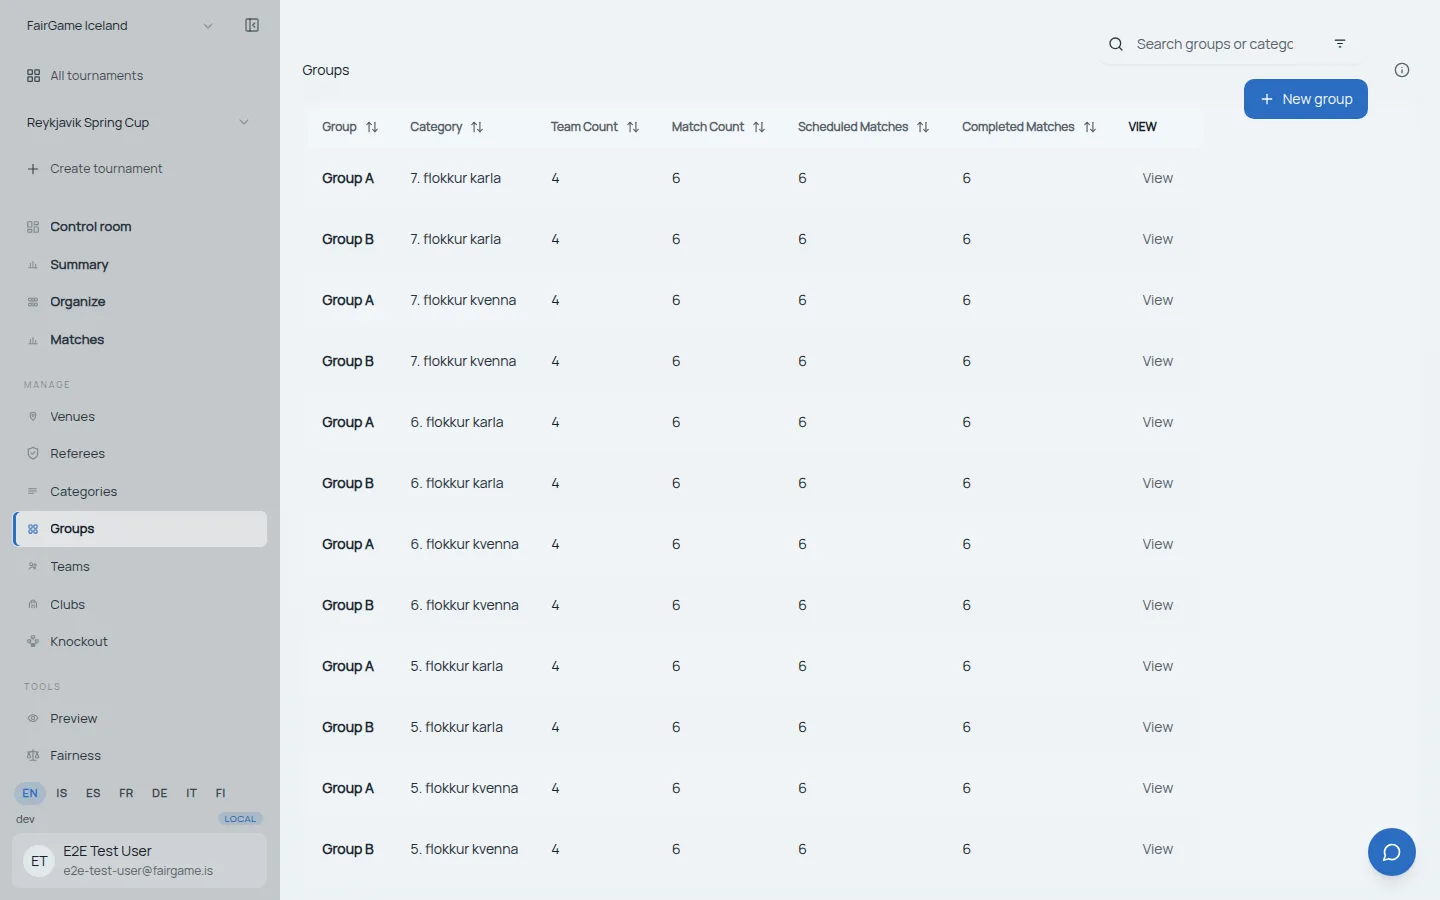
Task: Click the search groups input field
Action: tap(1215, 44)
